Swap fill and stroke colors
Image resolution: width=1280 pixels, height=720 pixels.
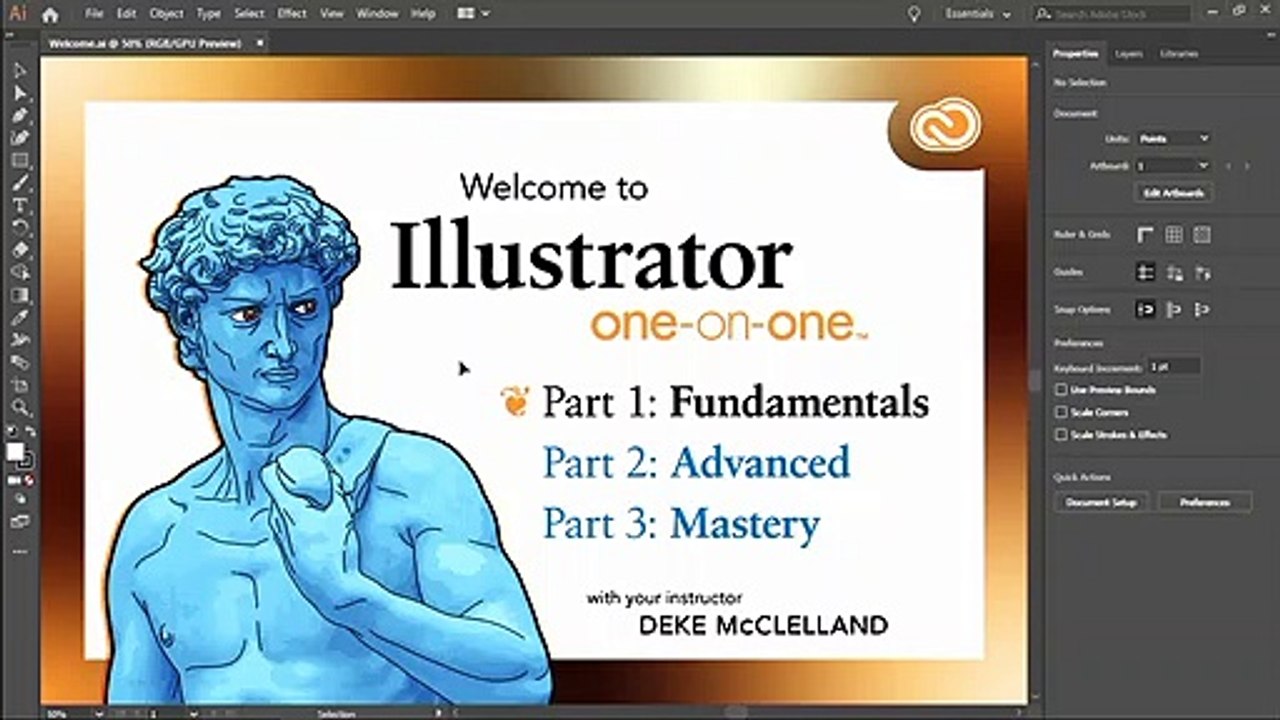click(30, 431)
